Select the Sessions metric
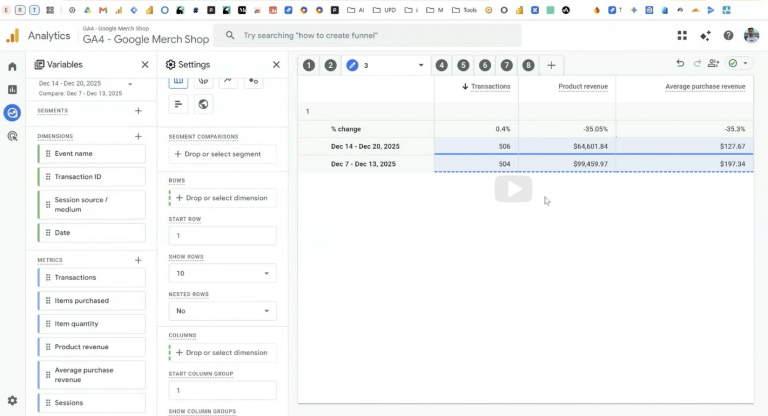The width and height of the screenshot is (768, 416). 92,403
